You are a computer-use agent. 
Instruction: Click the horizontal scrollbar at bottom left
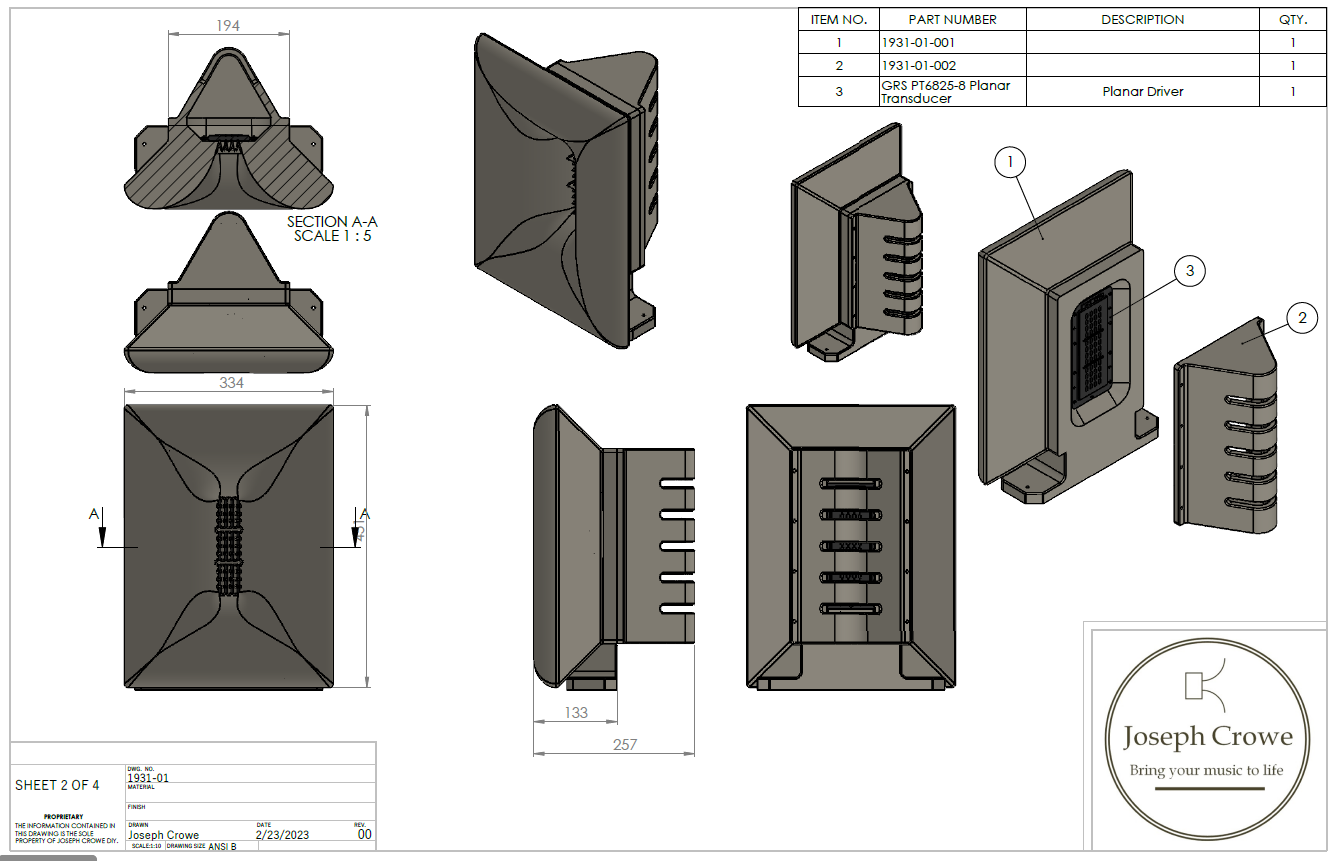(48, 857)
